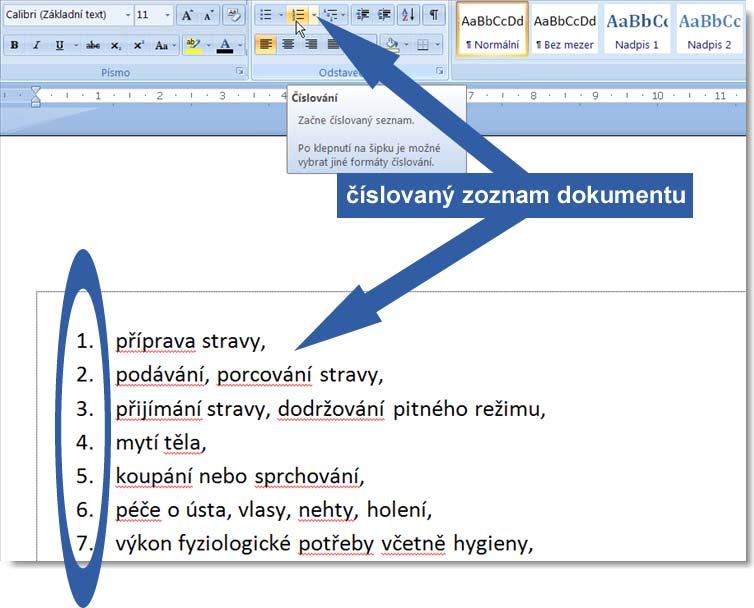Click the Decrease Indent icon
Screen dimensions: 754x608
coord(363,15)
